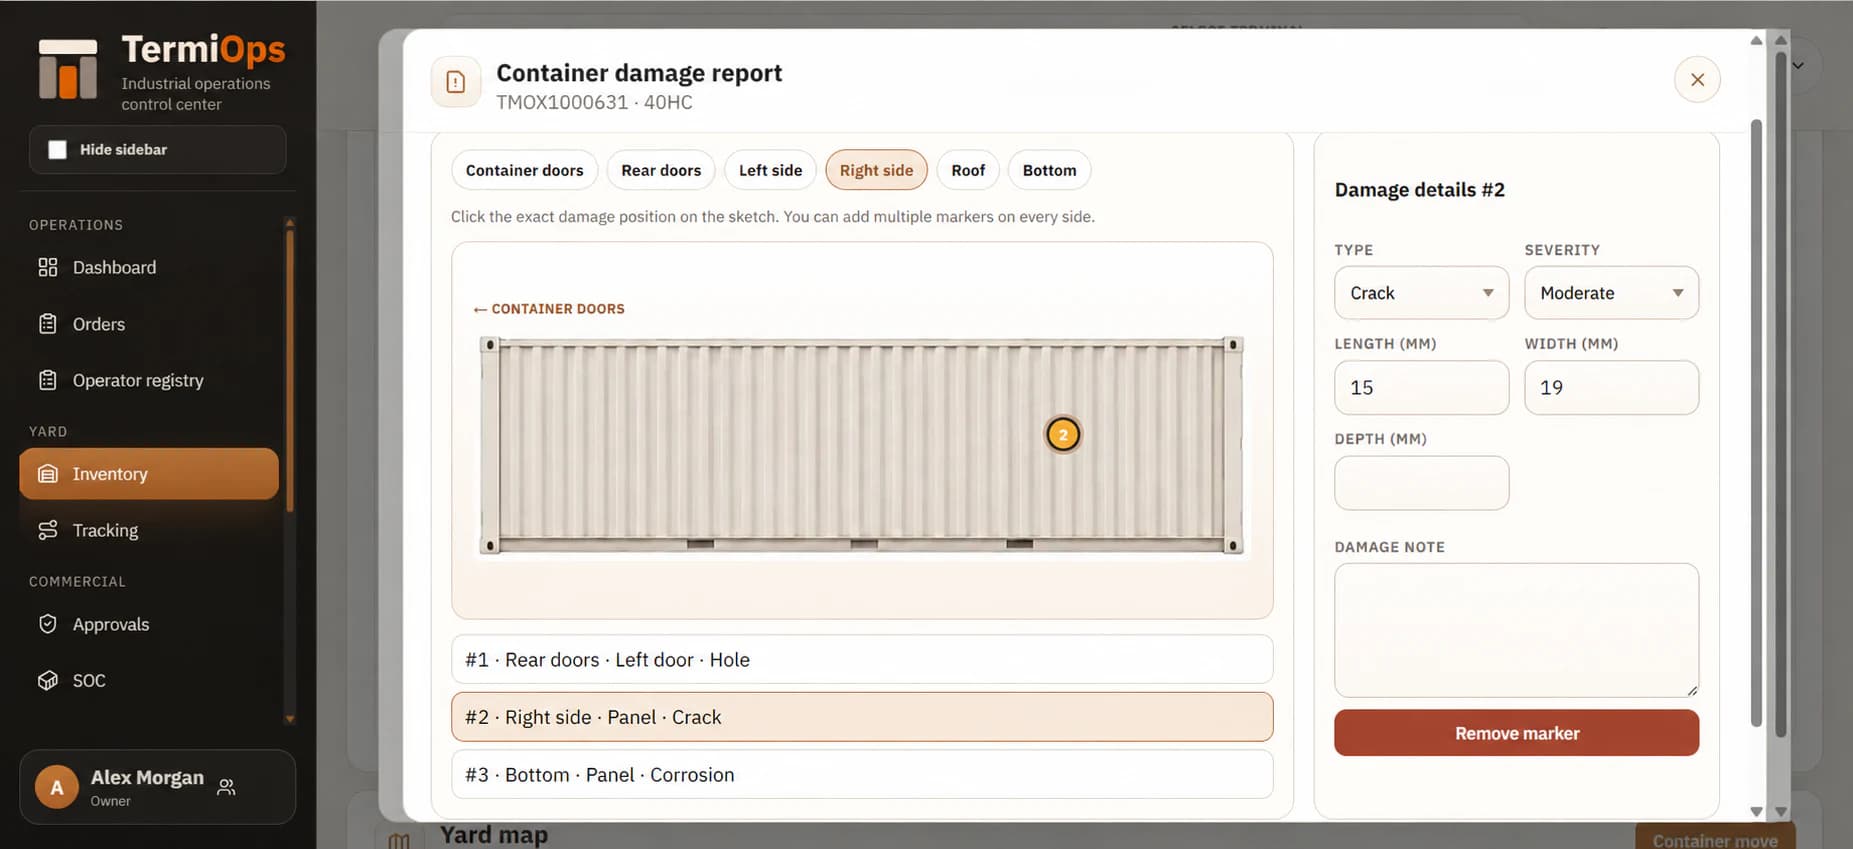Click the empty Depth (mm) field

coord(1421,483)
